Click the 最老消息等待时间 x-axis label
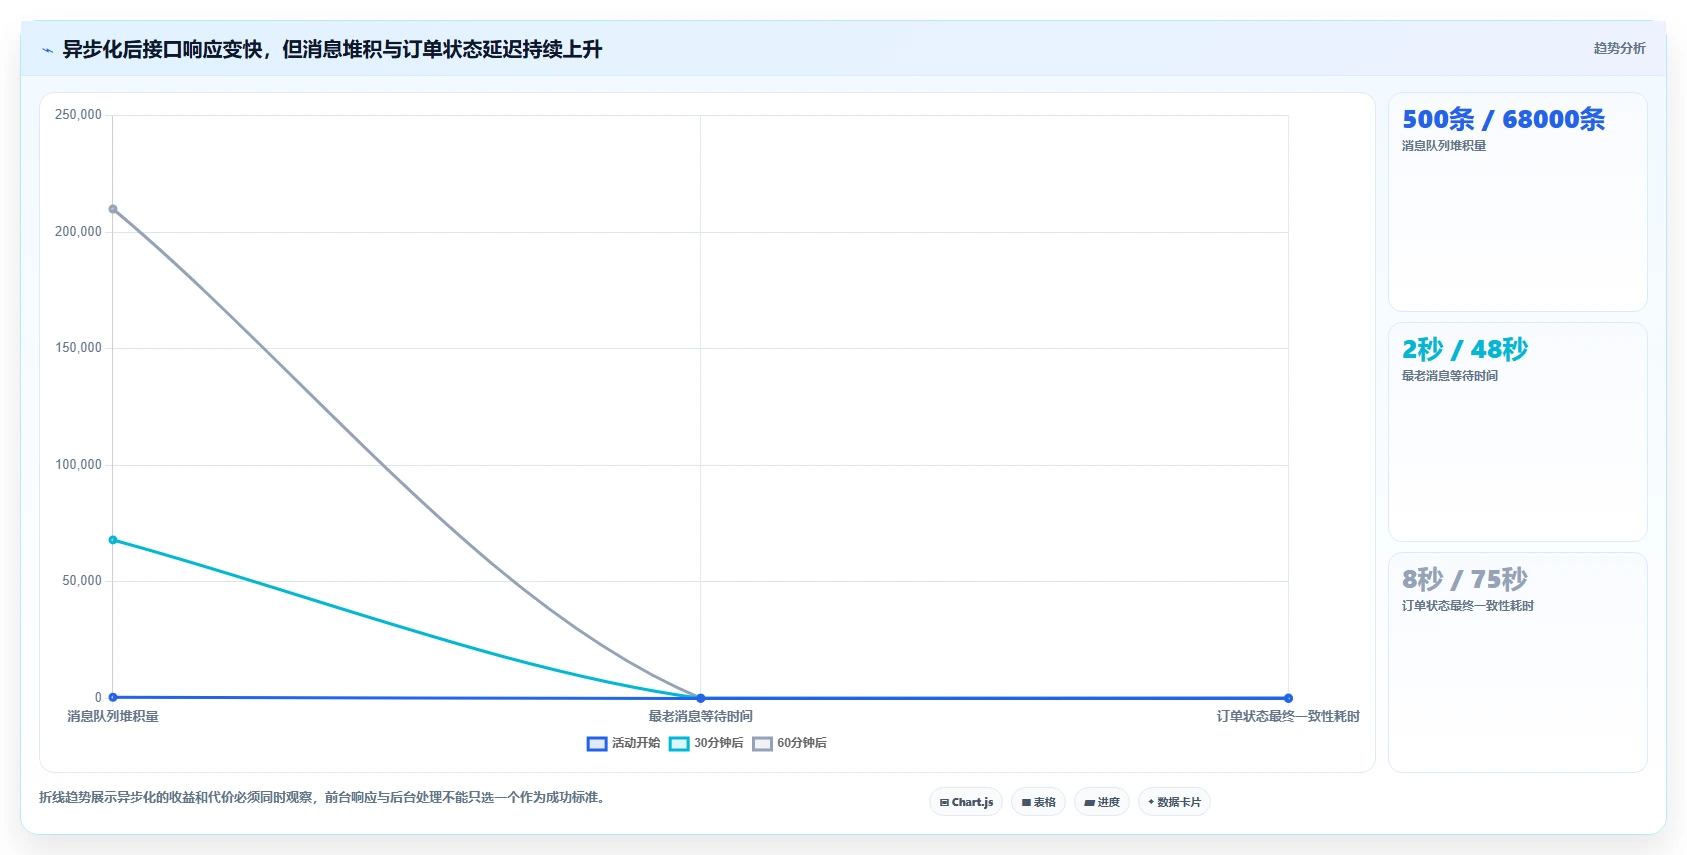 tap(700, 716)
